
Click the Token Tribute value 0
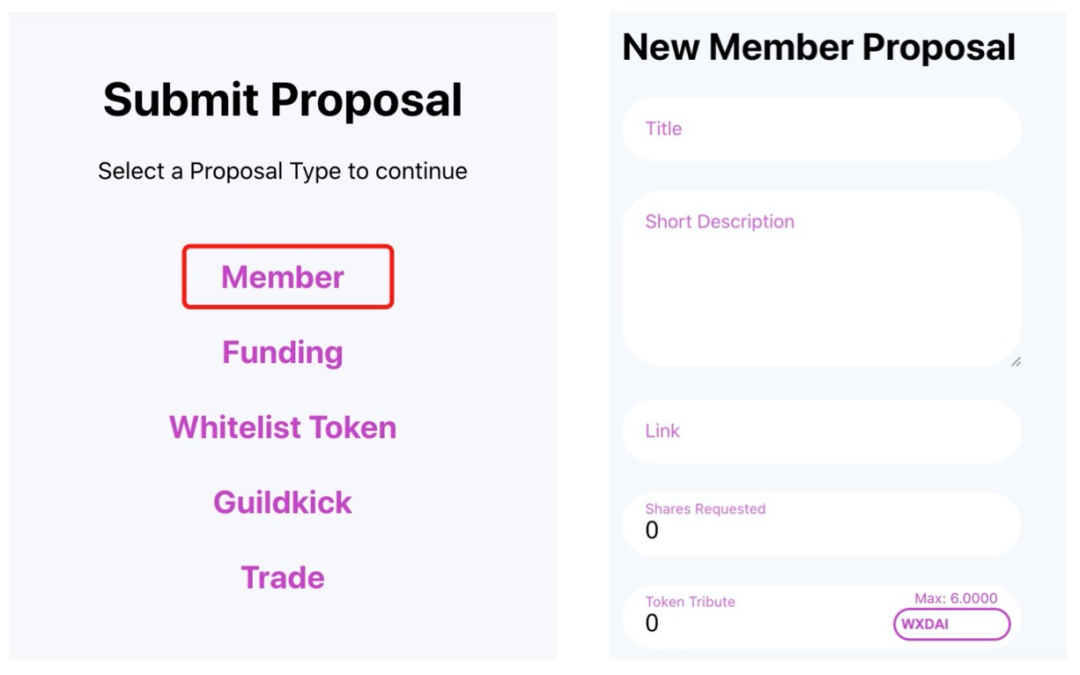[x=653, y=624]
